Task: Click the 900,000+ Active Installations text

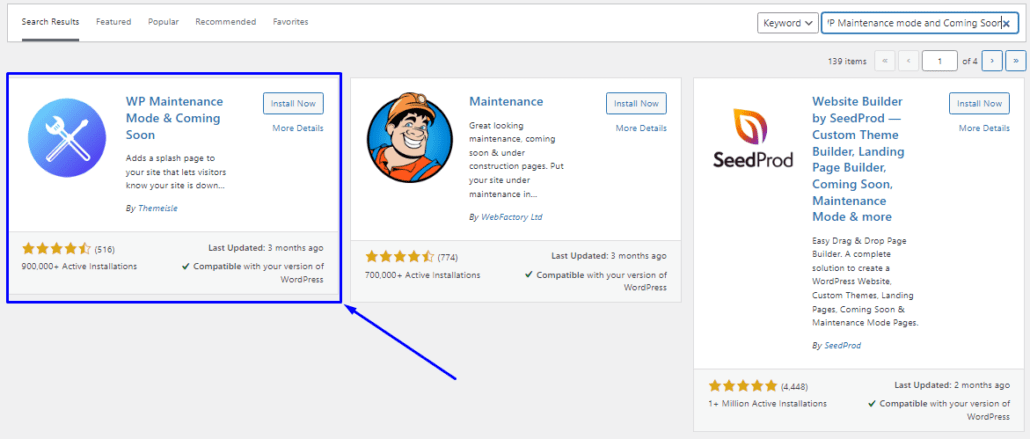Action: point(79,266)
